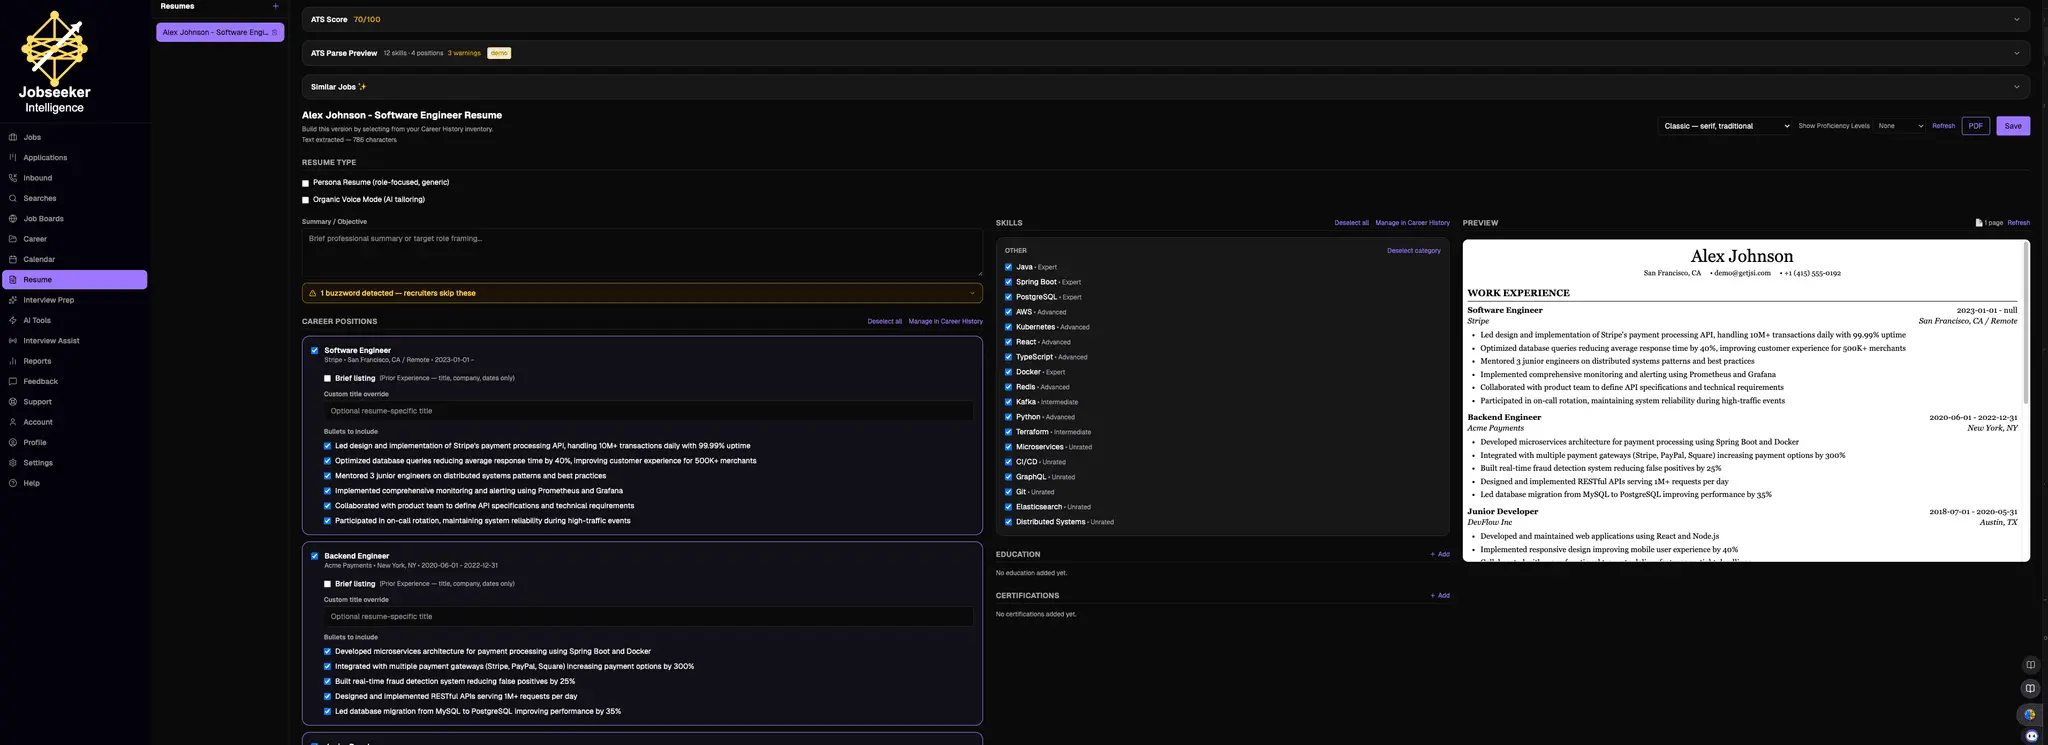Click the page icon beside 1 page
The width and height of the screenshot is (2048, 745).
(1978, 223)
